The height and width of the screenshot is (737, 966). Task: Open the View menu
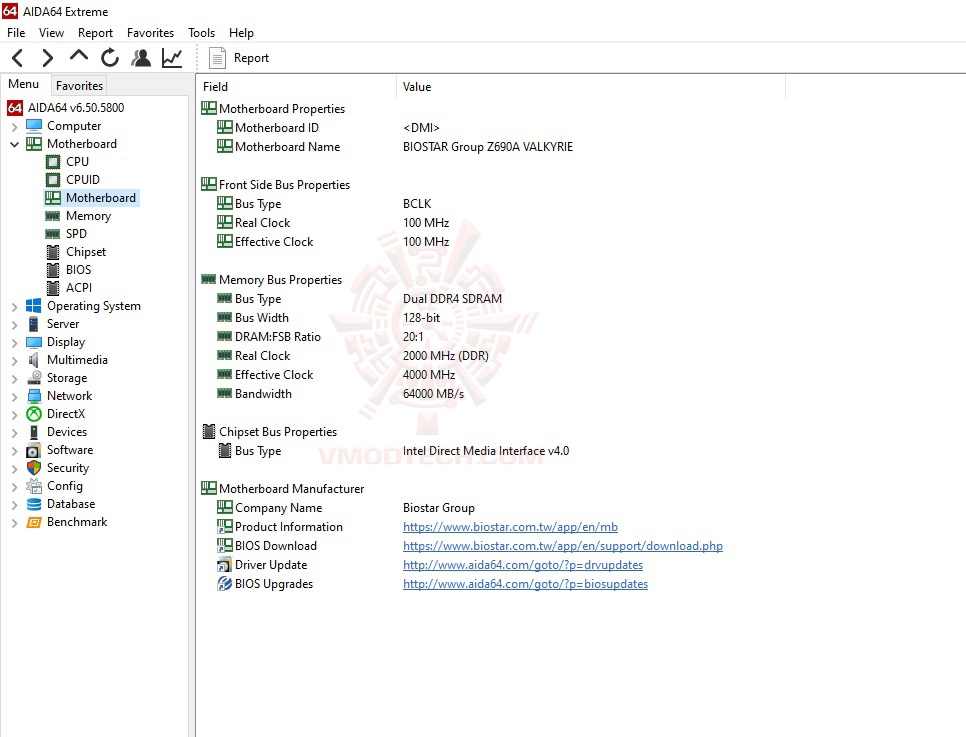51,33
